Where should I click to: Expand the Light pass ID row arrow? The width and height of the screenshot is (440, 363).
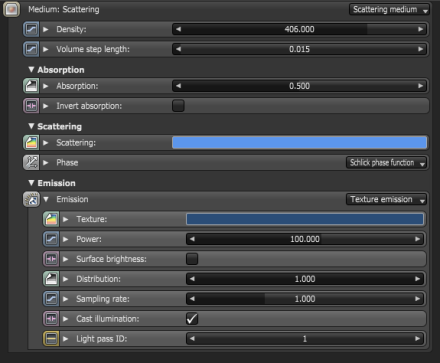pos(66,339)
